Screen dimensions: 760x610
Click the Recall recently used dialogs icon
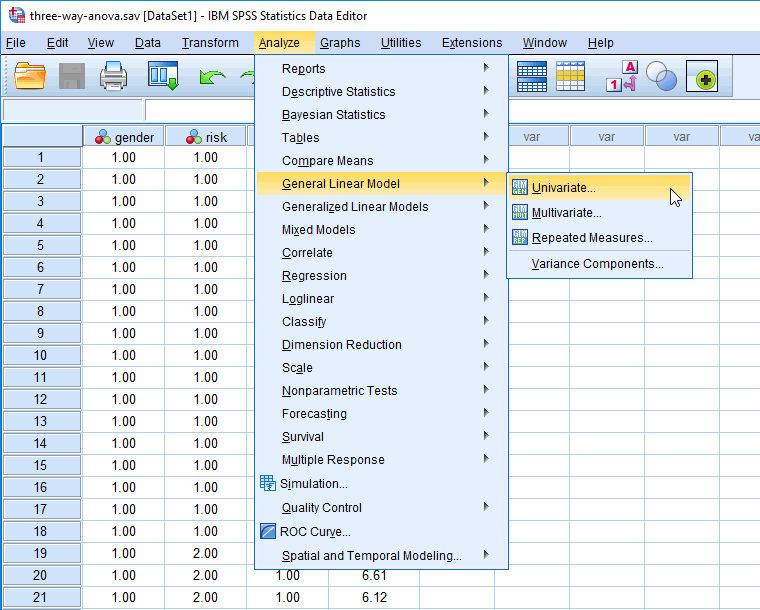[x=163, y=76]
